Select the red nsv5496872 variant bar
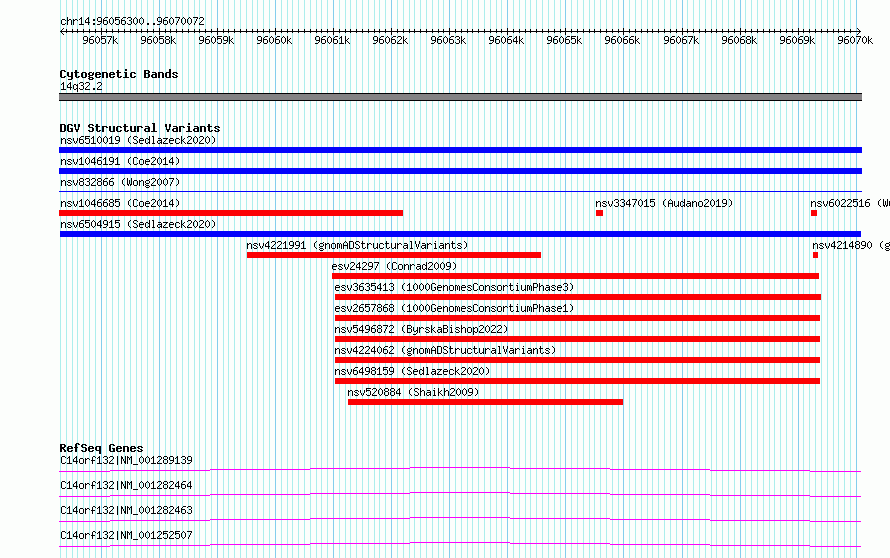Image resolution: width=890 pixels, height=558 pixels. coord(577,339)
